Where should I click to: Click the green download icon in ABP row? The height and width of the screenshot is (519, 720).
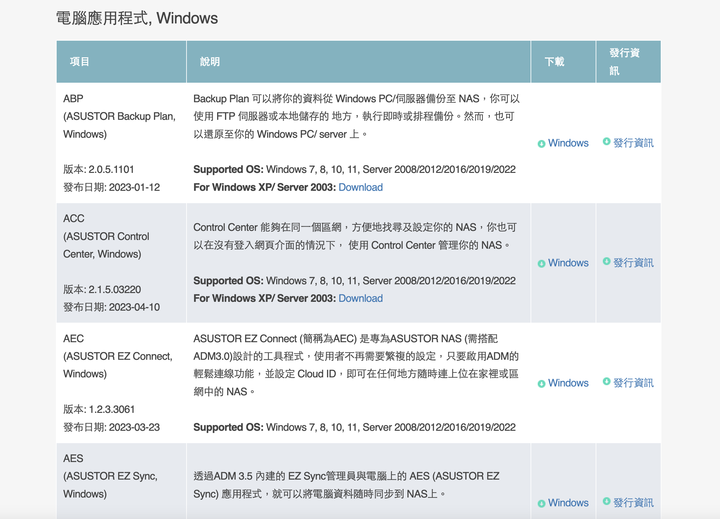[x=541, y=144]
